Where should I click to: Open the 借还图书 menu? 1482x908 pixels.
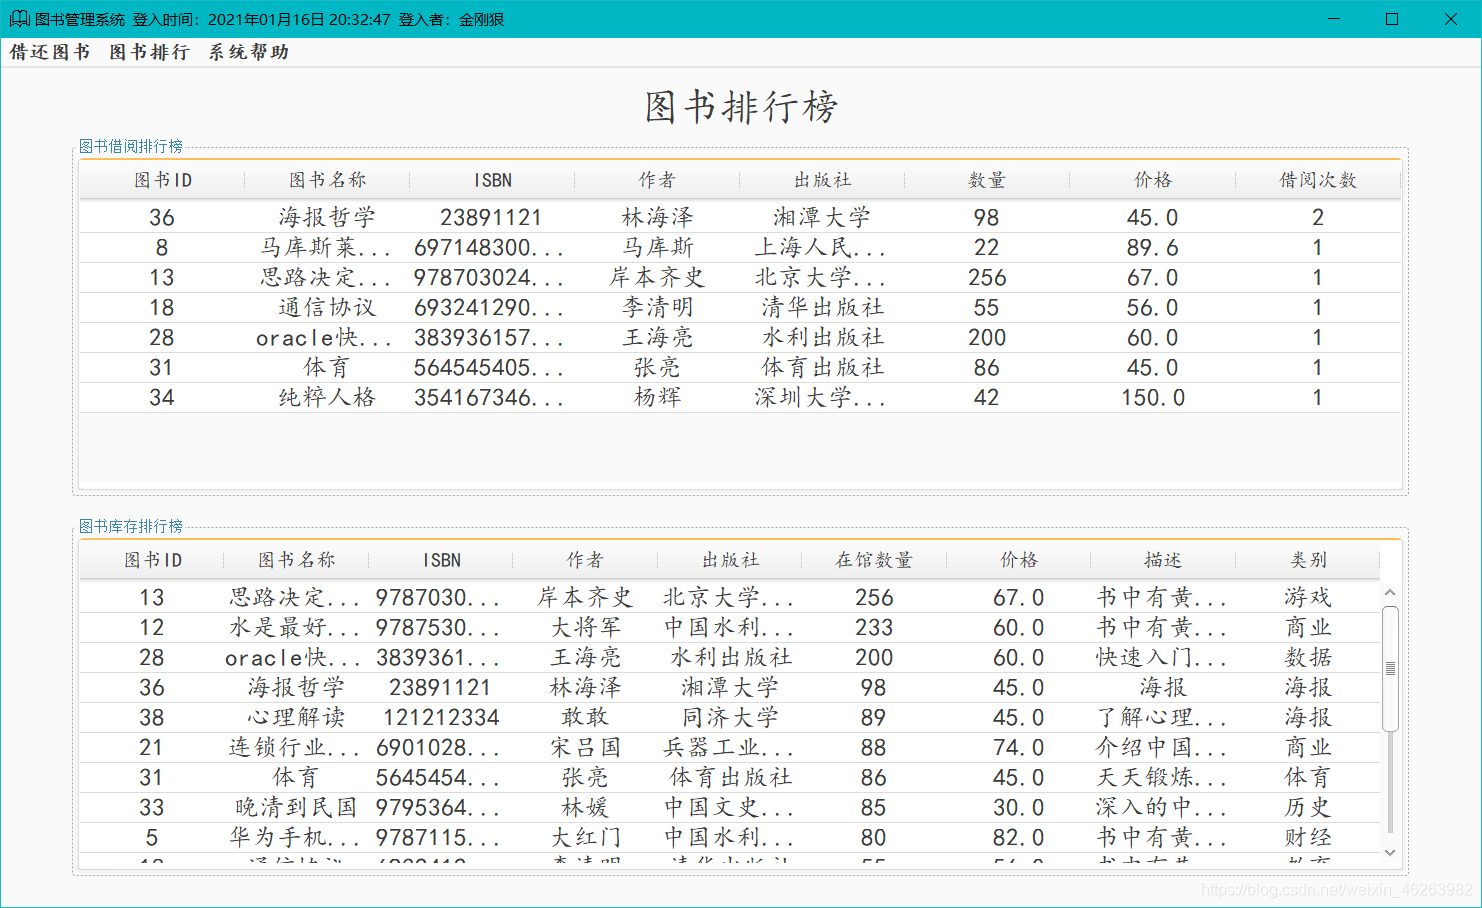pyautogui.click(x=50, y=52)
